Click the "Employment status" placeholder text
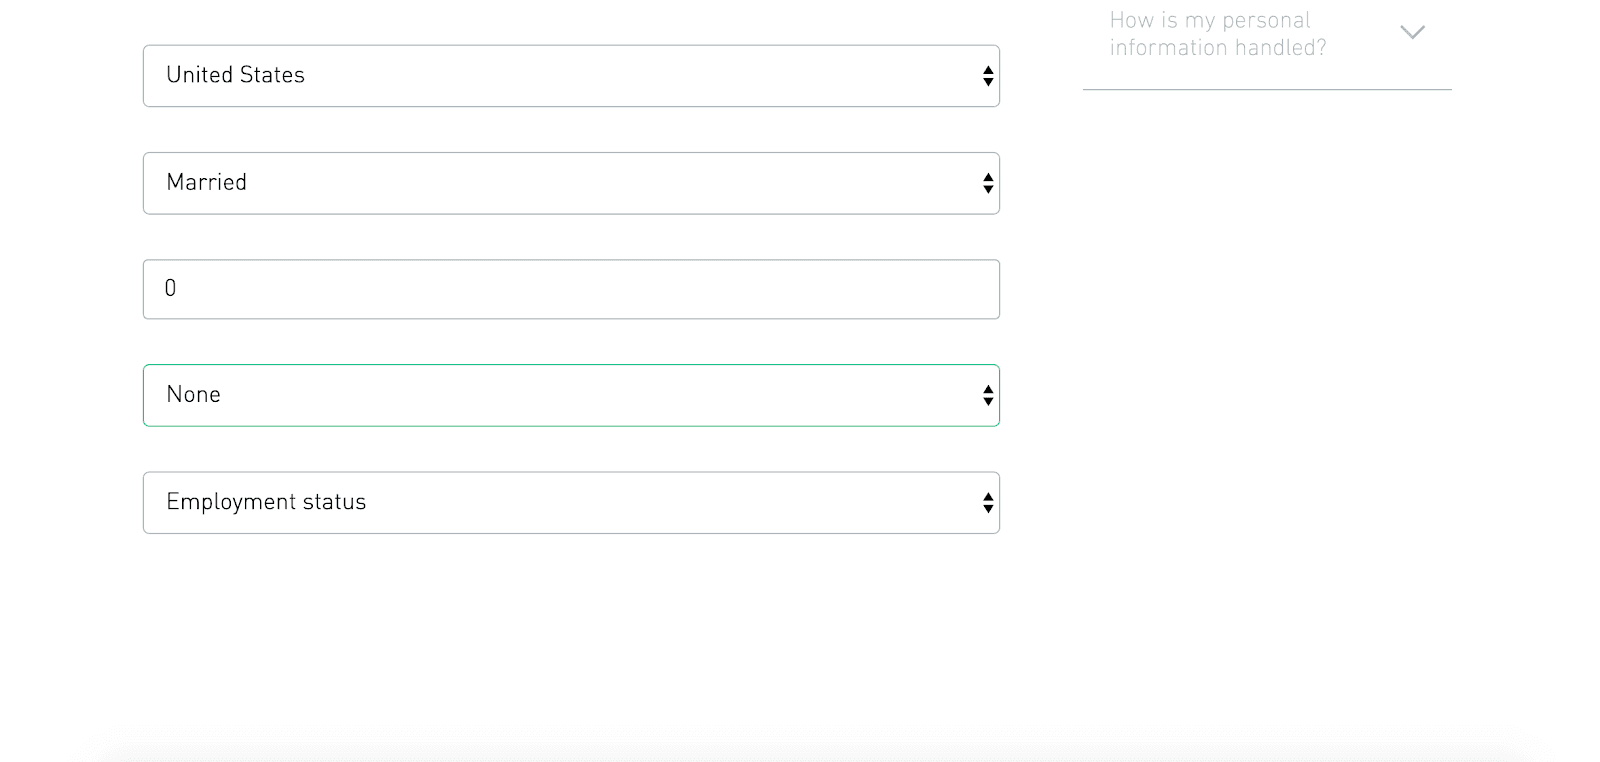This screenshot has width=1600, height=762. coord(266,502)
